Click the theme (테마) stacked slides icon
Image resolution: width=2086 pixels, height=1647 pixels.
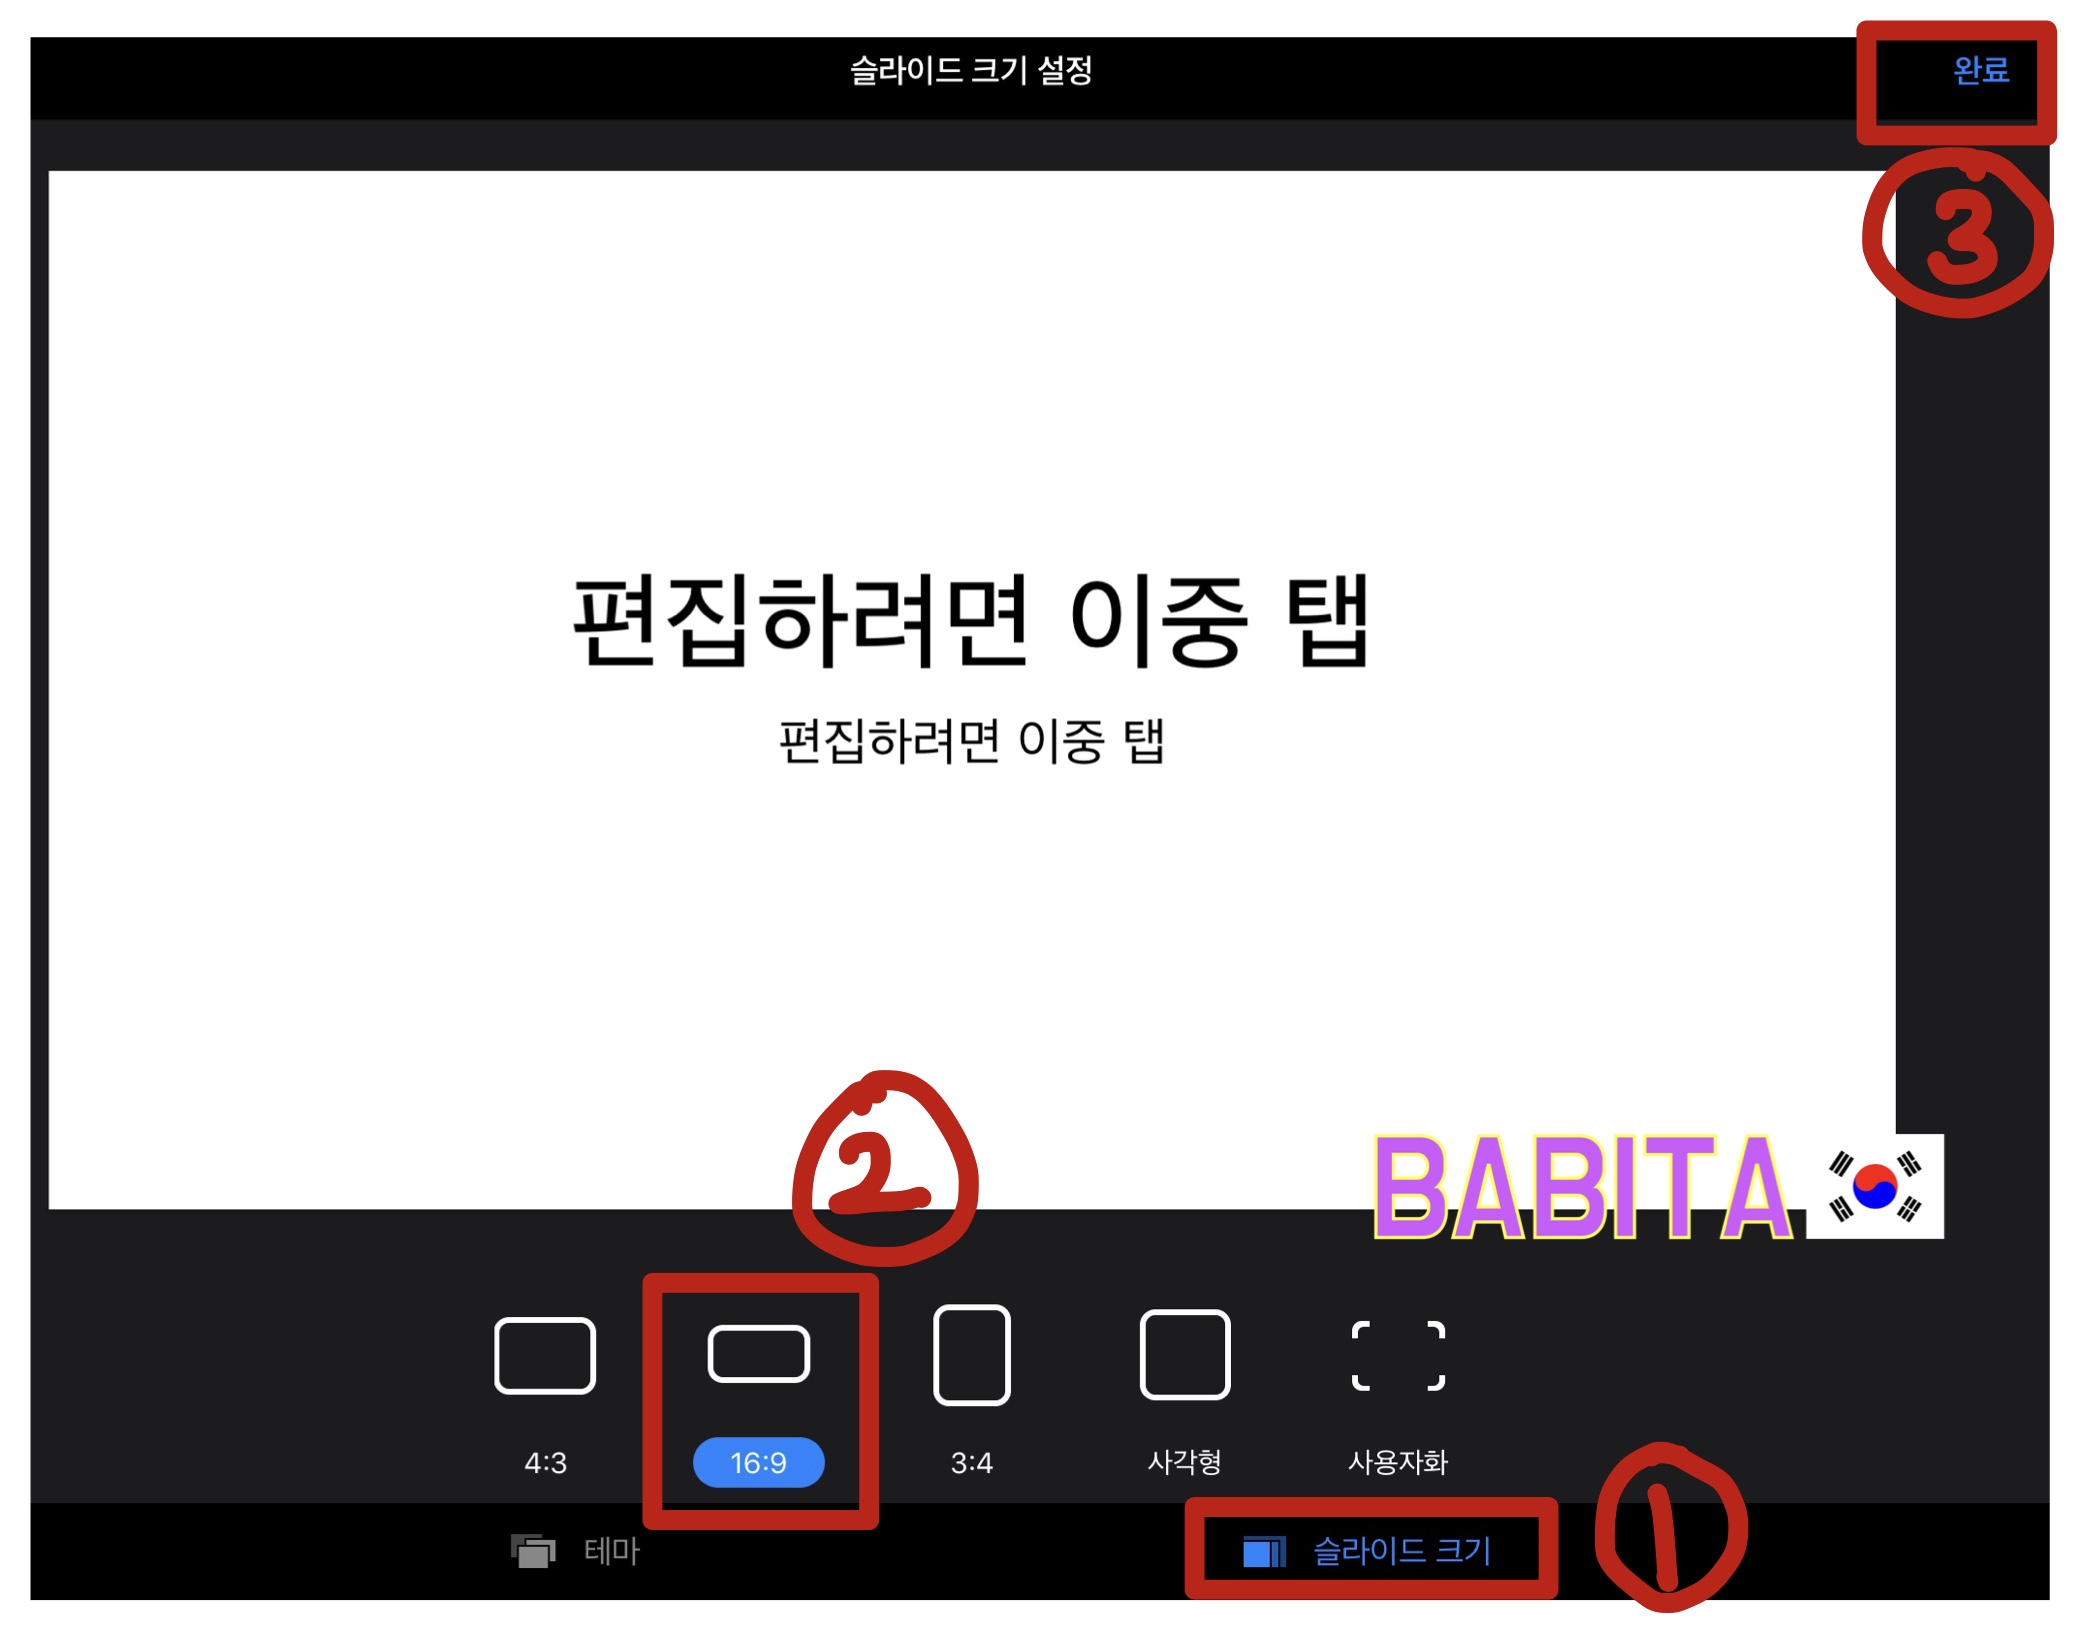533,1551
